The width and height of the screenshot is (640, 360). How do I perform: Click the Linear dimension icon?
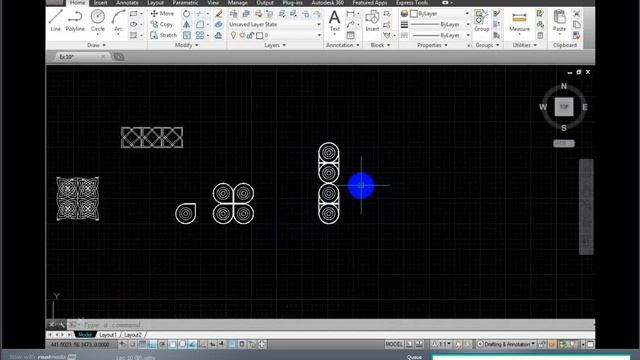coord(350,13)
